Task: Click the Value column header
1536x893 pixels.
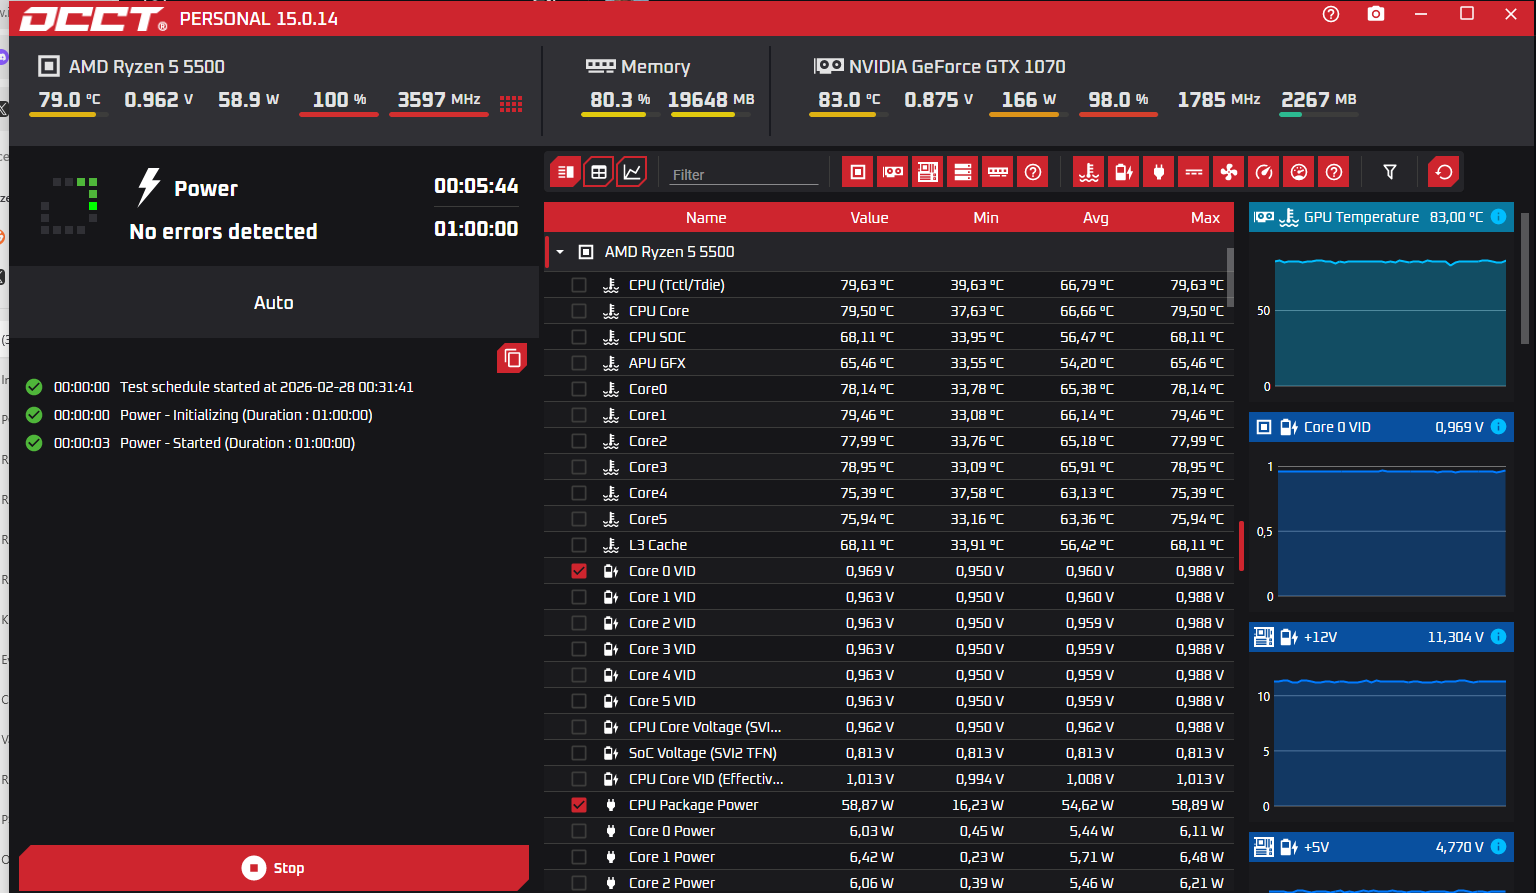Action: pos(869,218)
